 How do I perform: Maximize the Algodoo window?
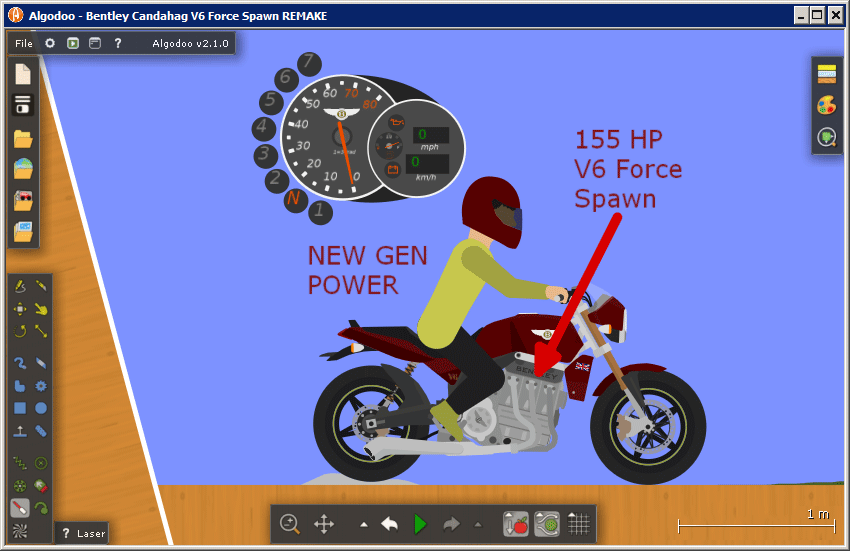tap(817, 15)
